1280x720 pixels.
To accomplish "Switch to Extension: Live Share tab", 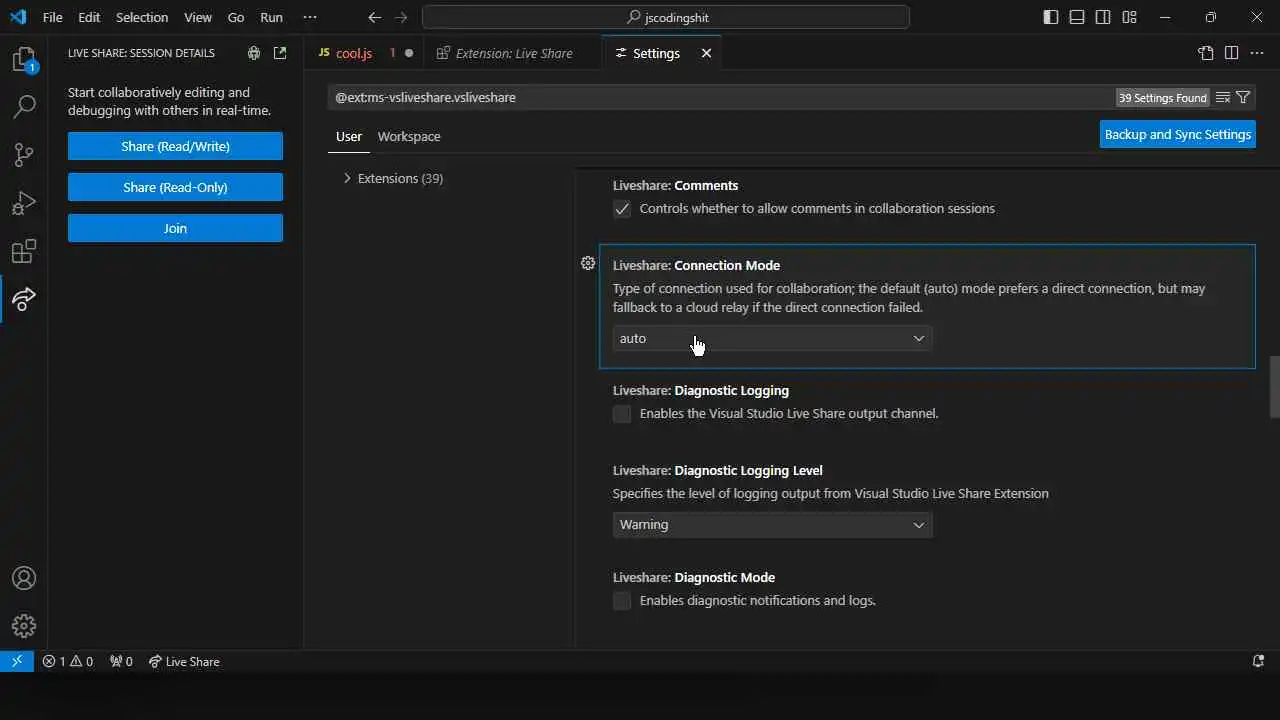I will pyautogui.click(x=514, y=53).
